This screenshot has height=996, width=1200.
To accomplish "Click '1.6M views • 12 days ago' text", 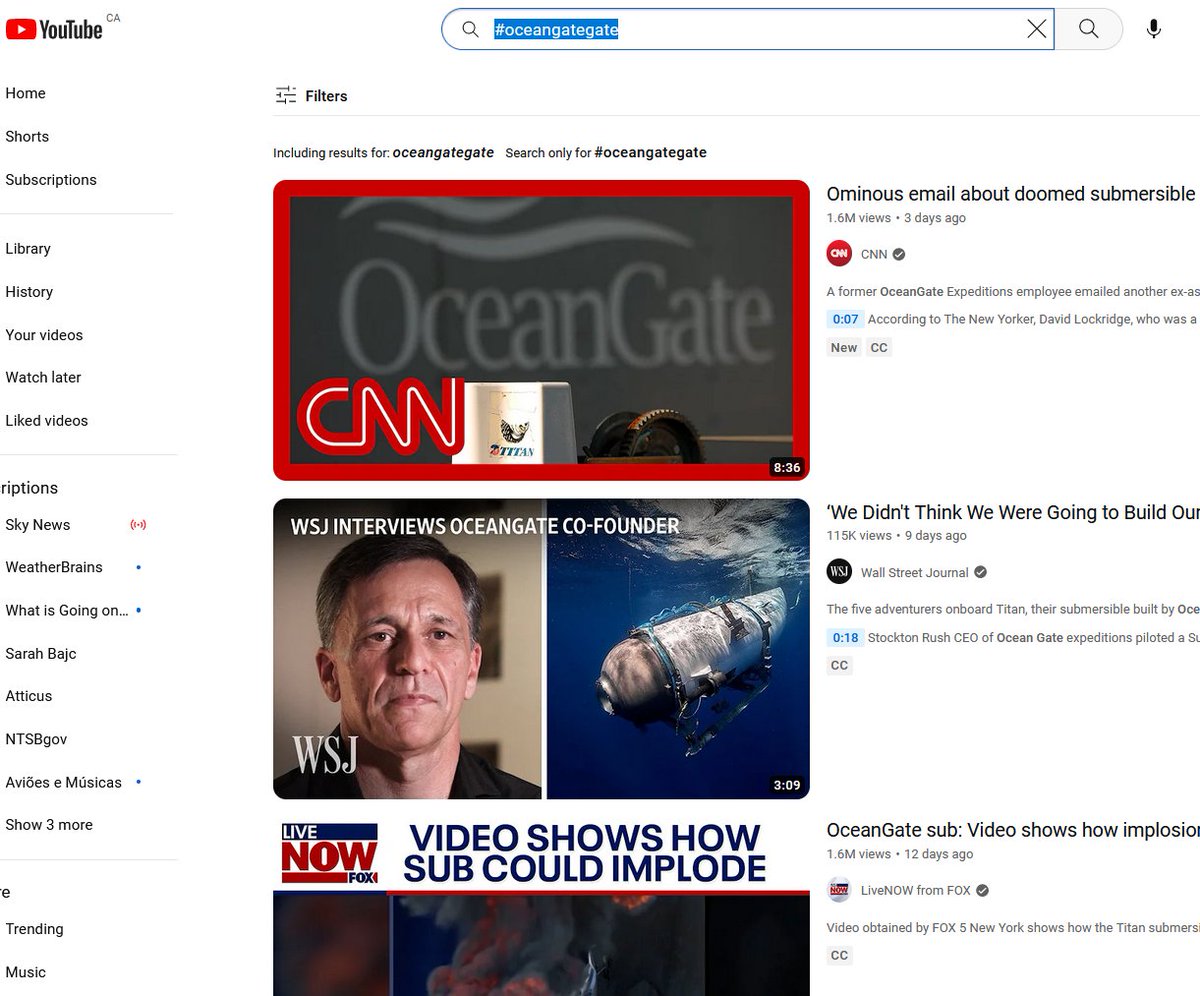I will pyautogui.click(x=900, y=854).
